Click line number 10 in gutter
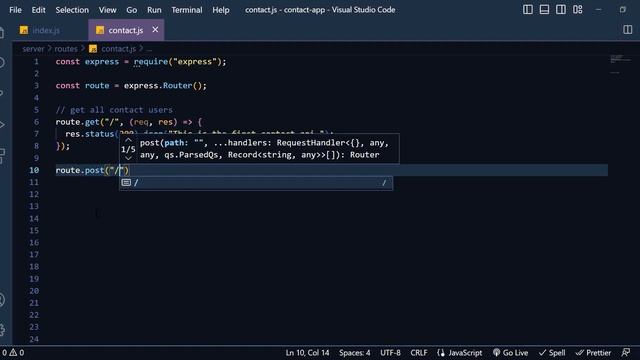The height and width of the screenshot is (360, 640). pos(34,170)
